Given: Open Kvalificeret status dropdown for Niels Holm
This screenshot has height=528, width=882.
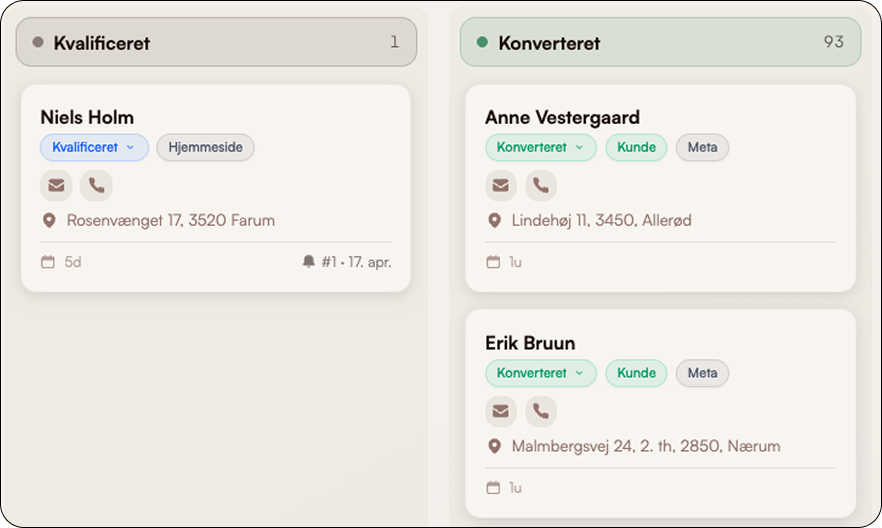Looking at the screenshot, I should click(x=94, y=148).
